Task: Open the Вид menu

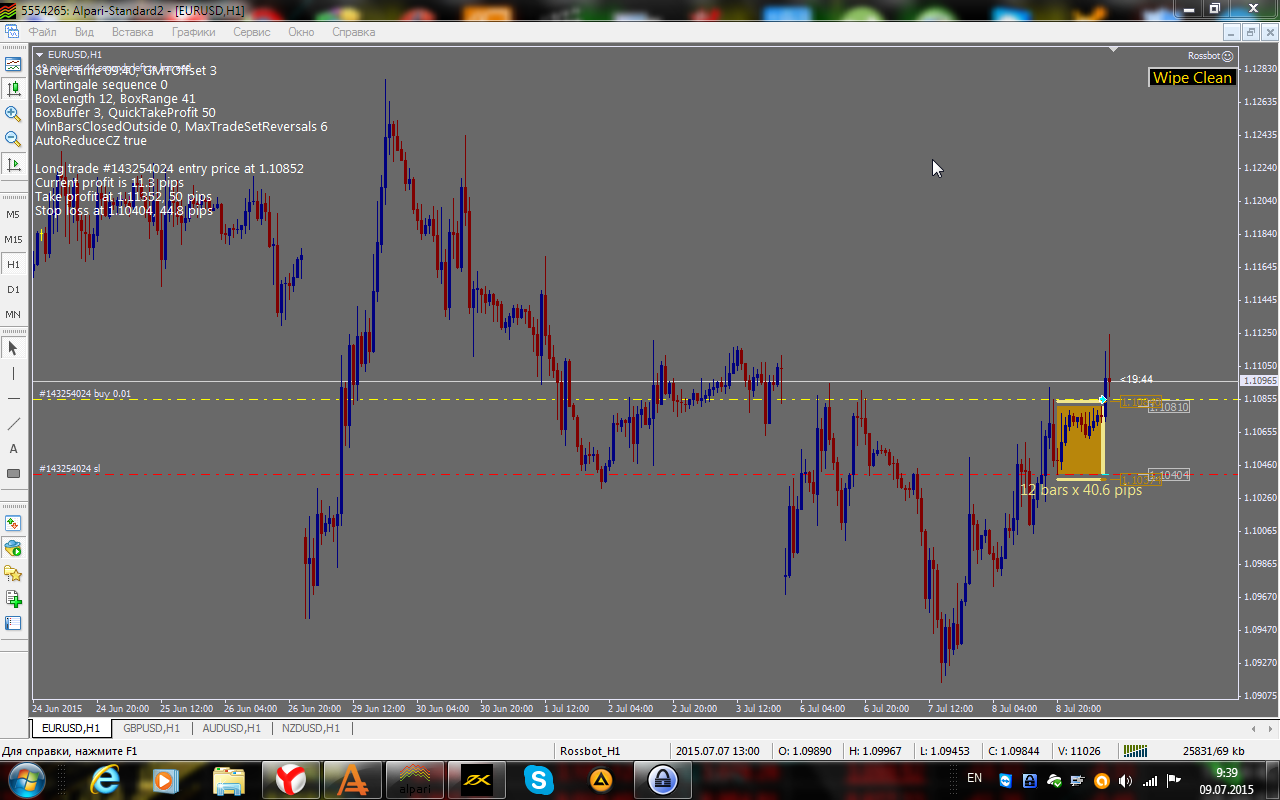Action: [84, 32]
